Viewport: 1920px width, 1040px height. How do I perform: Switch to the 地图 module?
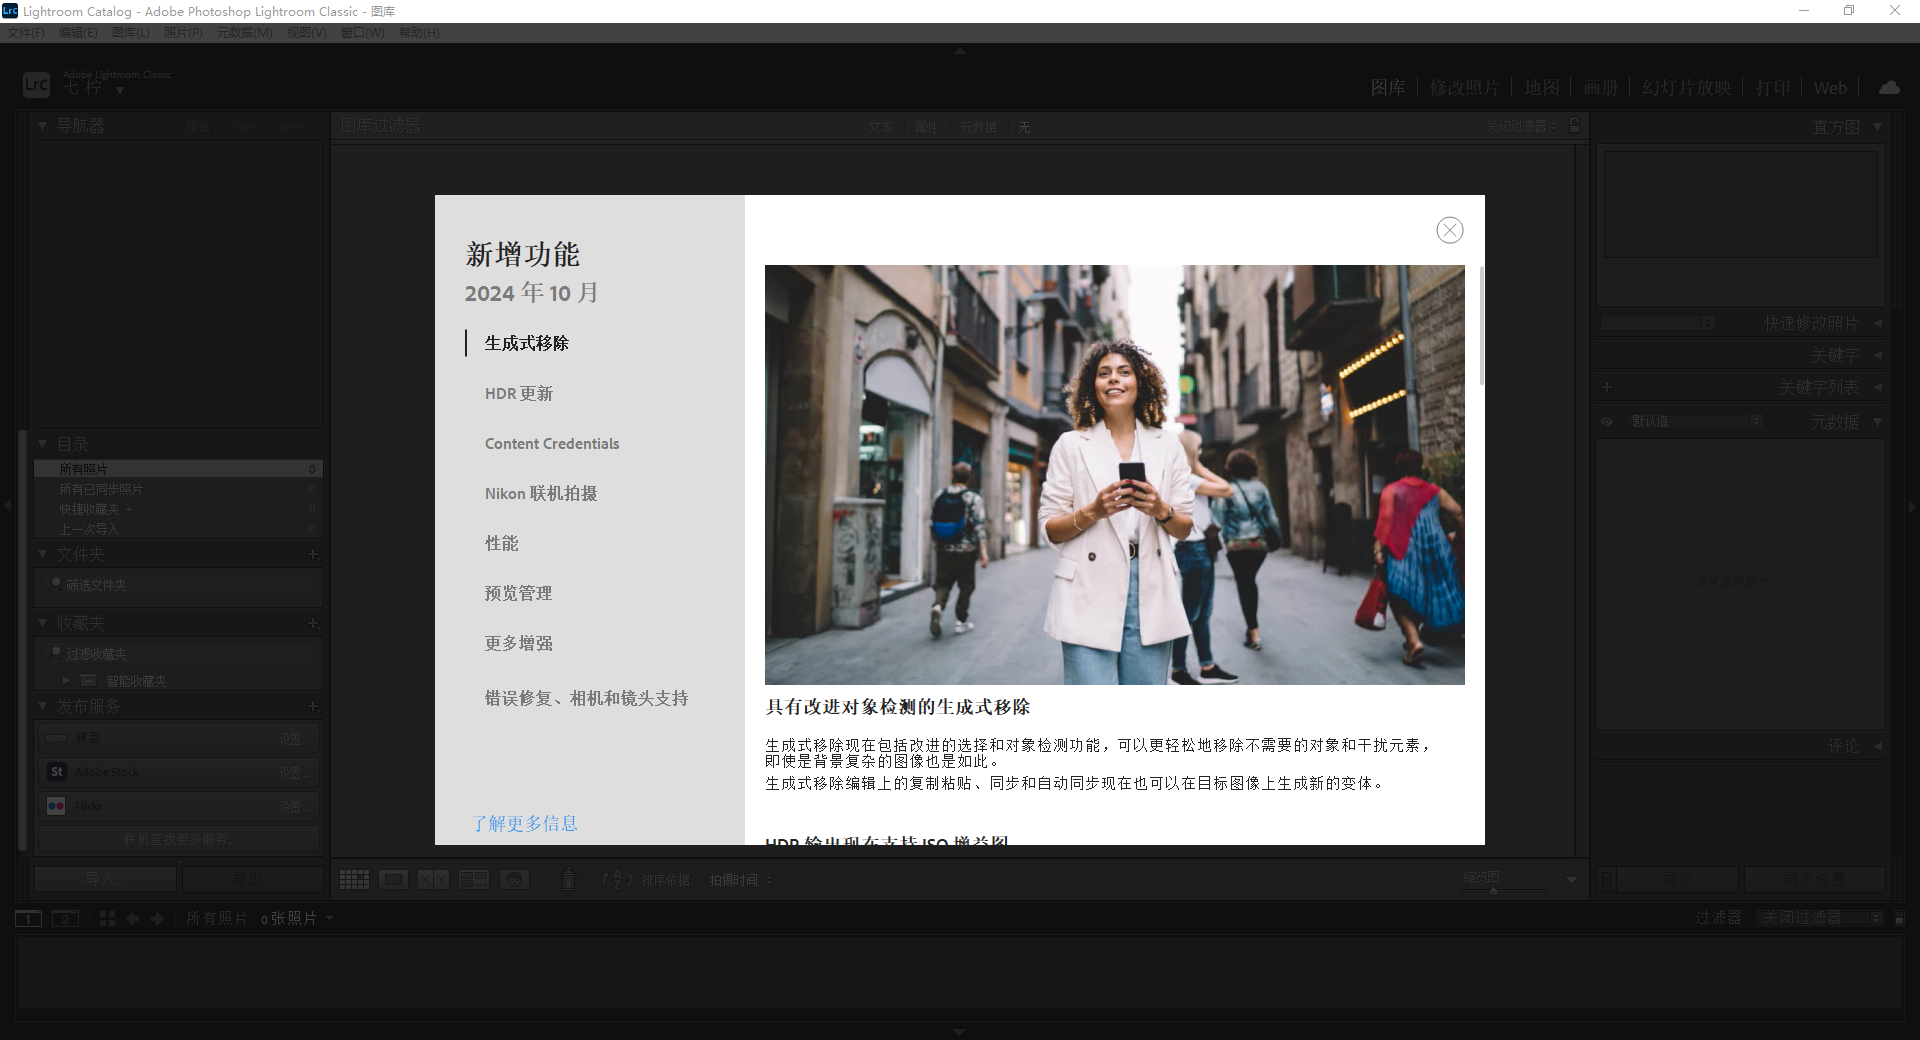coord(1541,88)
